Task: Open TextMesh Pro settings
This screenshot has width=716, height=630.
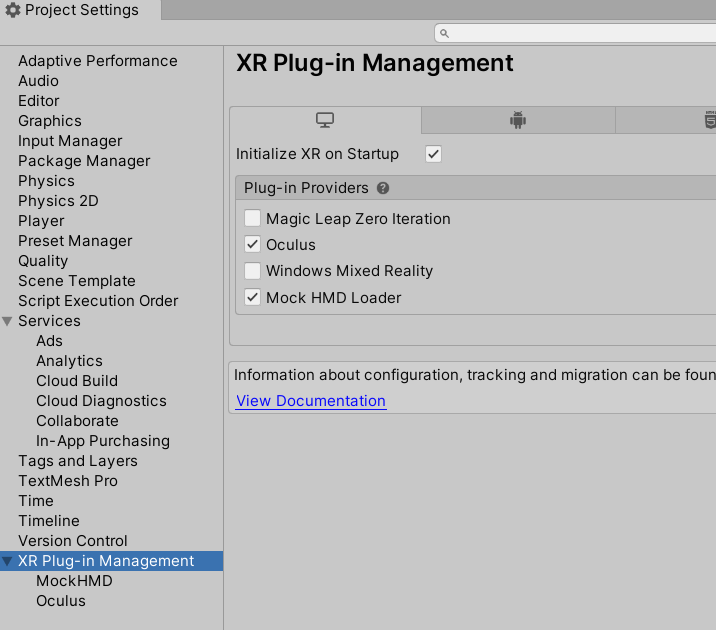Action: tap(68, 481)
